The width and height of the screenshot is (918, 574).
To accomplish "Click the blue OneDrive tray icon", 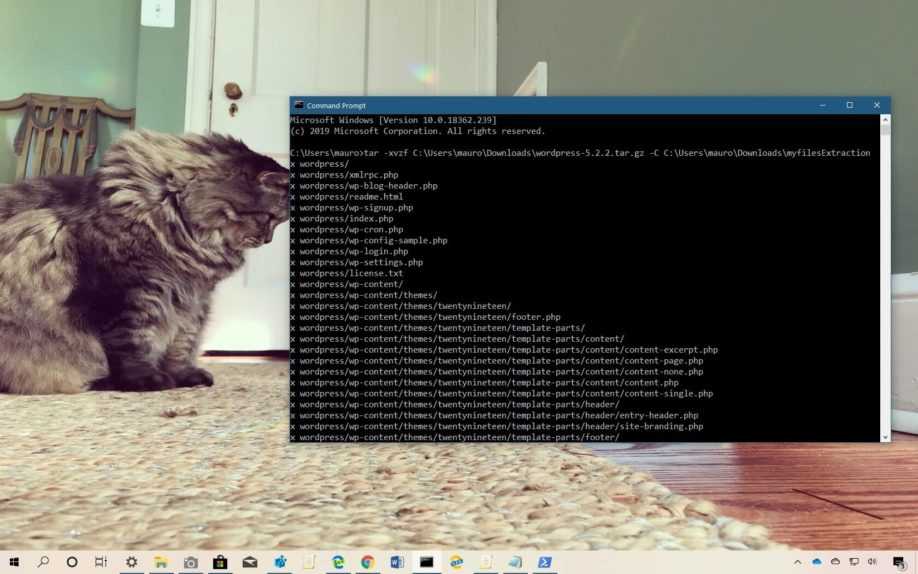I will pyautogui.click(x=817, y=562).
